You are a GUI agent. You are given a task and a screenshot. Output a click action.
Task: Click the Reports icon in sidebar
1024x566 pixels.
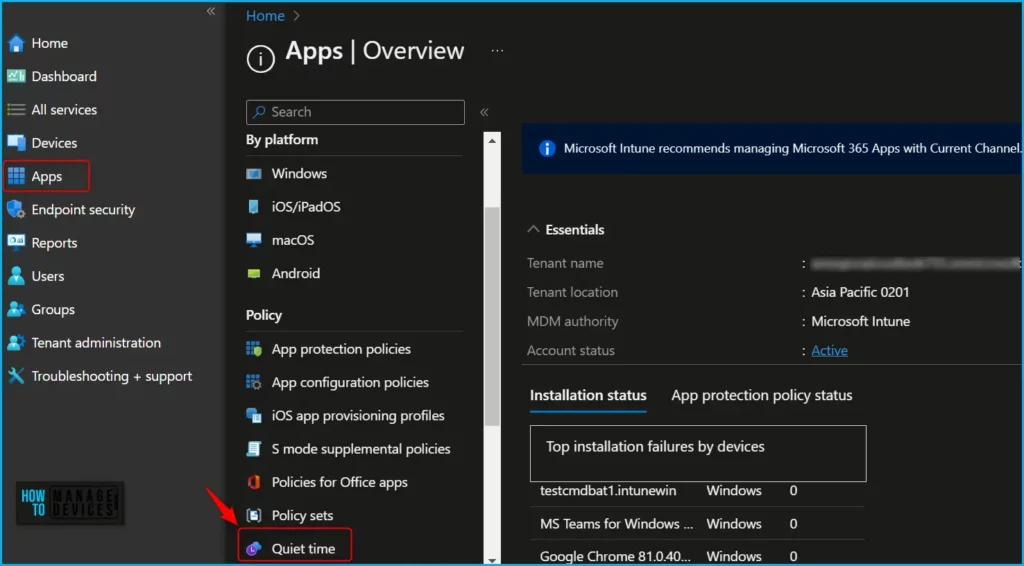(16, 243)
